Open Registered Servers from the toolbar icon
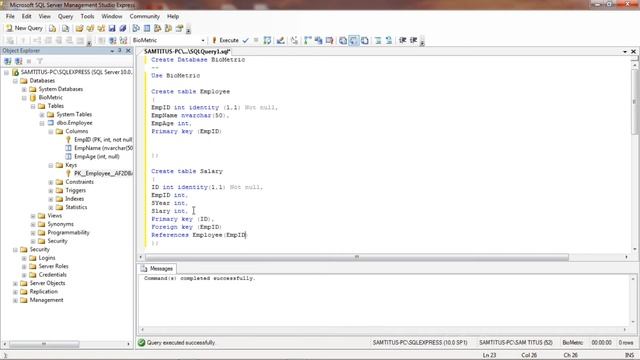Viewport: 640px width, 360px height. [136, 28]
